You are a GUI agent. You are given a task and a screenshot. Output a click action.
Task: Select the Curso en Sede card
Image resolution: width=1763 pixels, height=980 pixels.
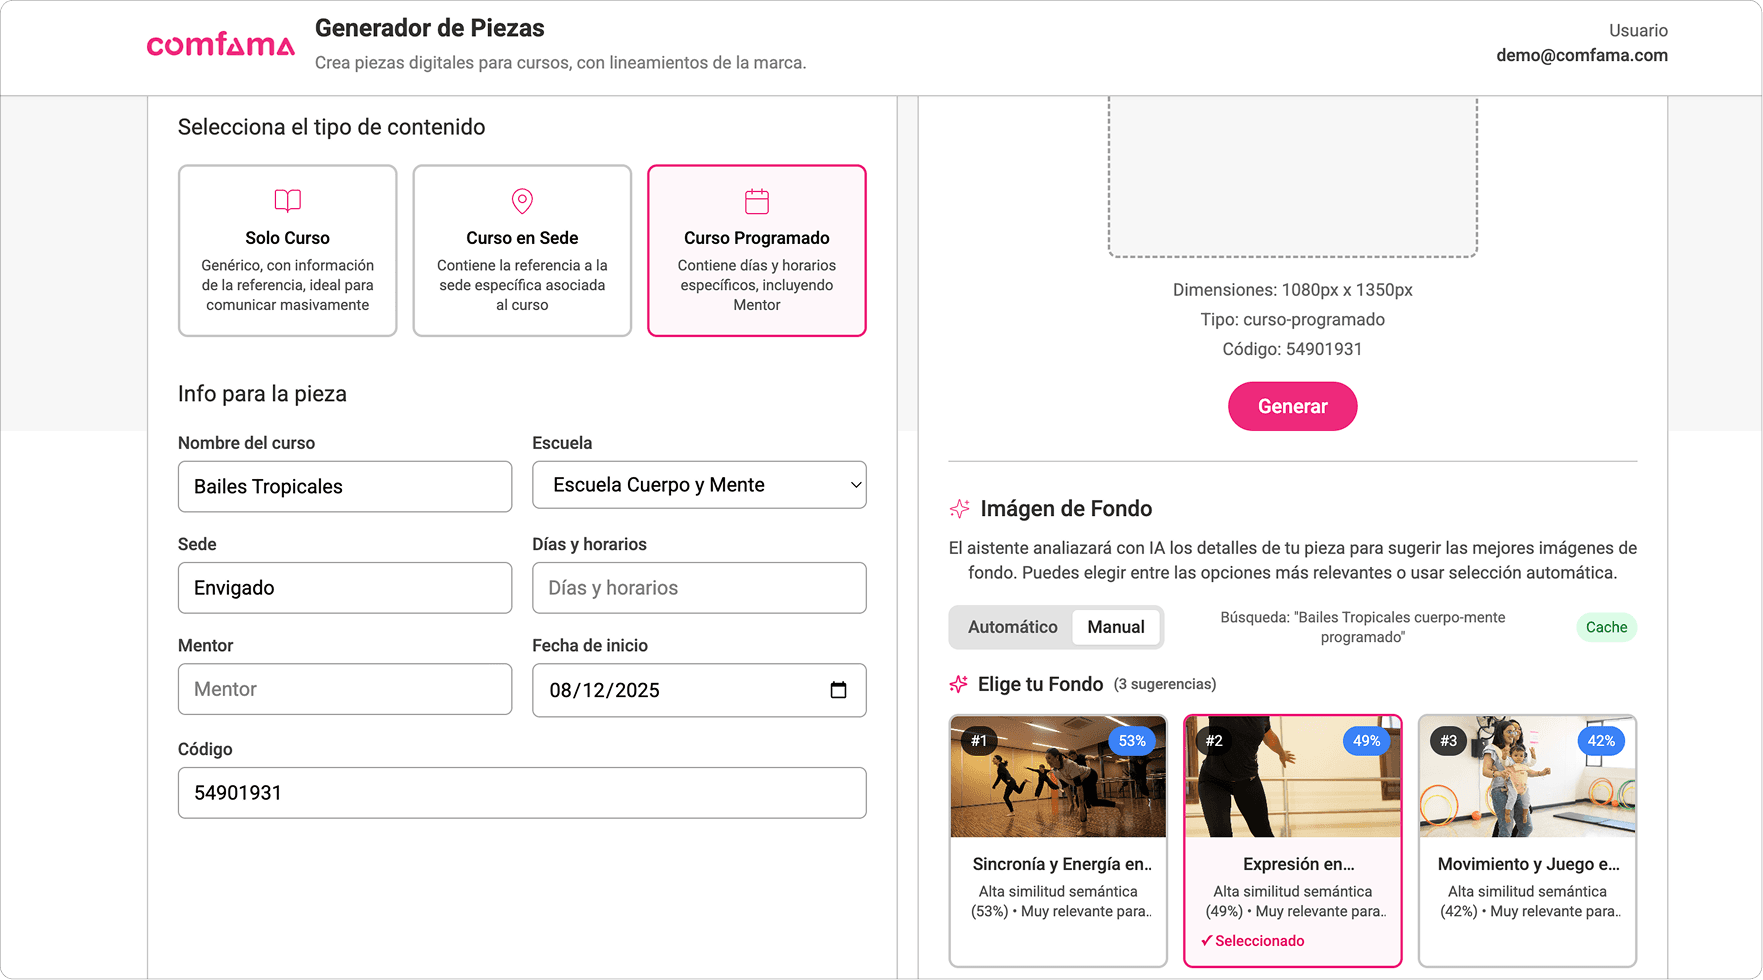click(x=522, y=251)
